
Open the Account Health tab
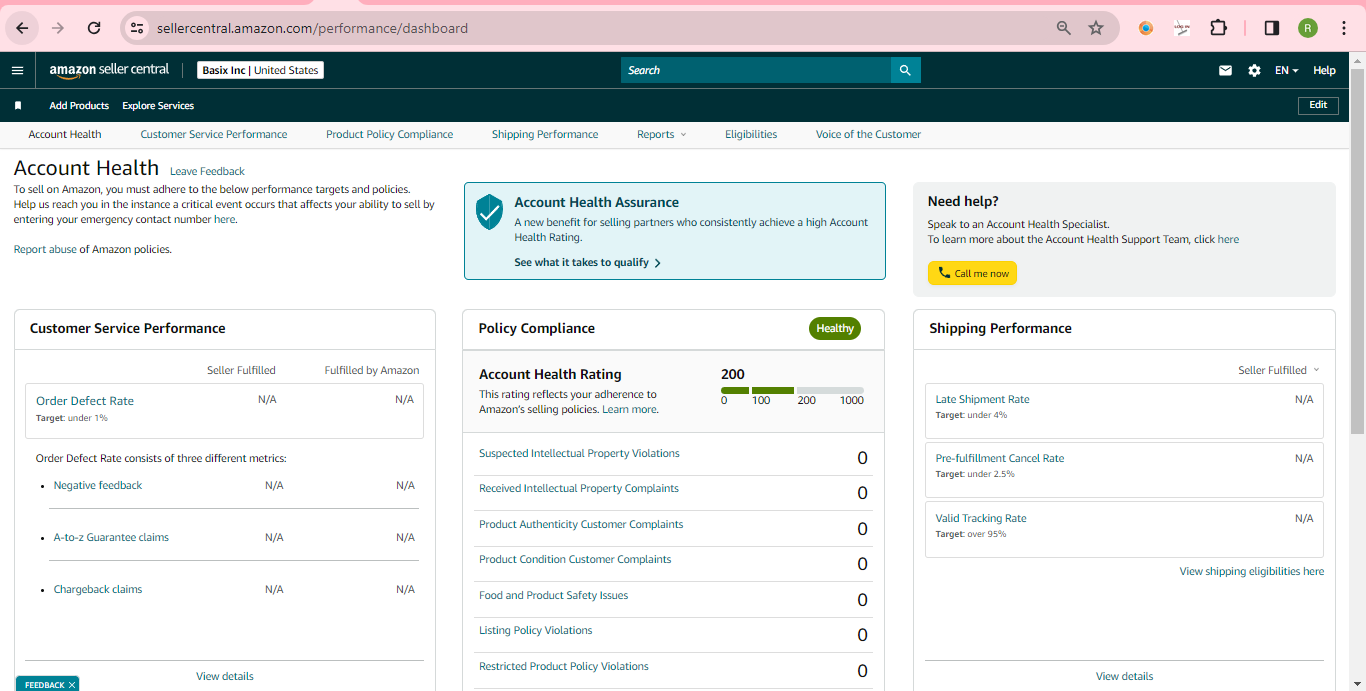(x=65, y=134)
